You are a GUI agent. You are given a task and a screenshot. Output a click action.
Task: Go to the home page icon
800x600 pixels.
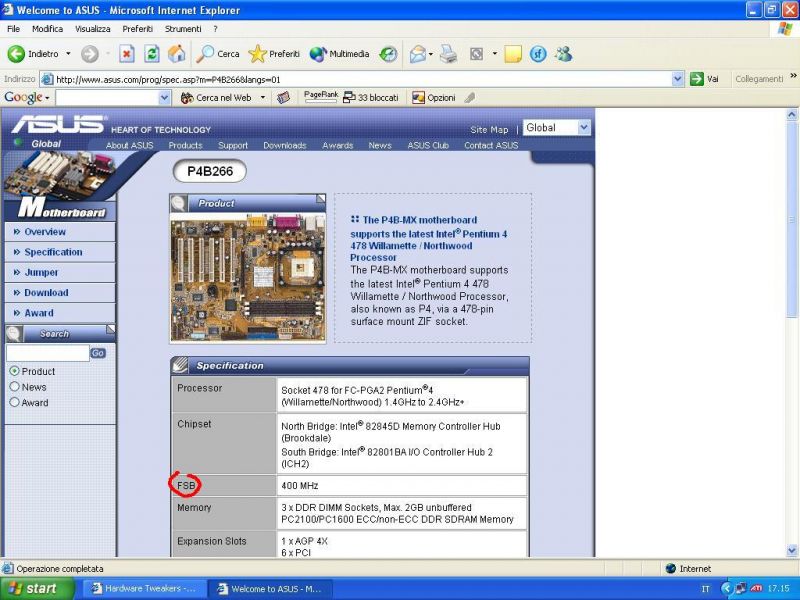coord(177,54)
